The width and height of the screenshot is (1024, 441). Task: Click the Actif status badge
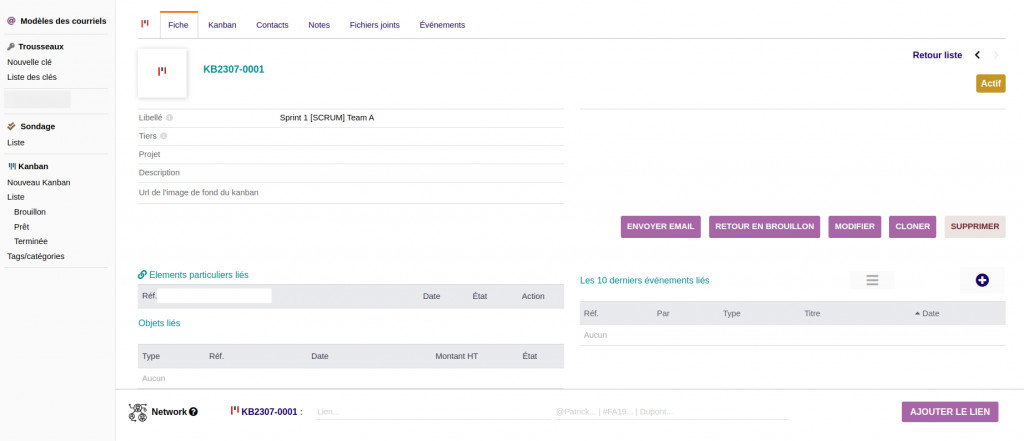click(991, 84)
